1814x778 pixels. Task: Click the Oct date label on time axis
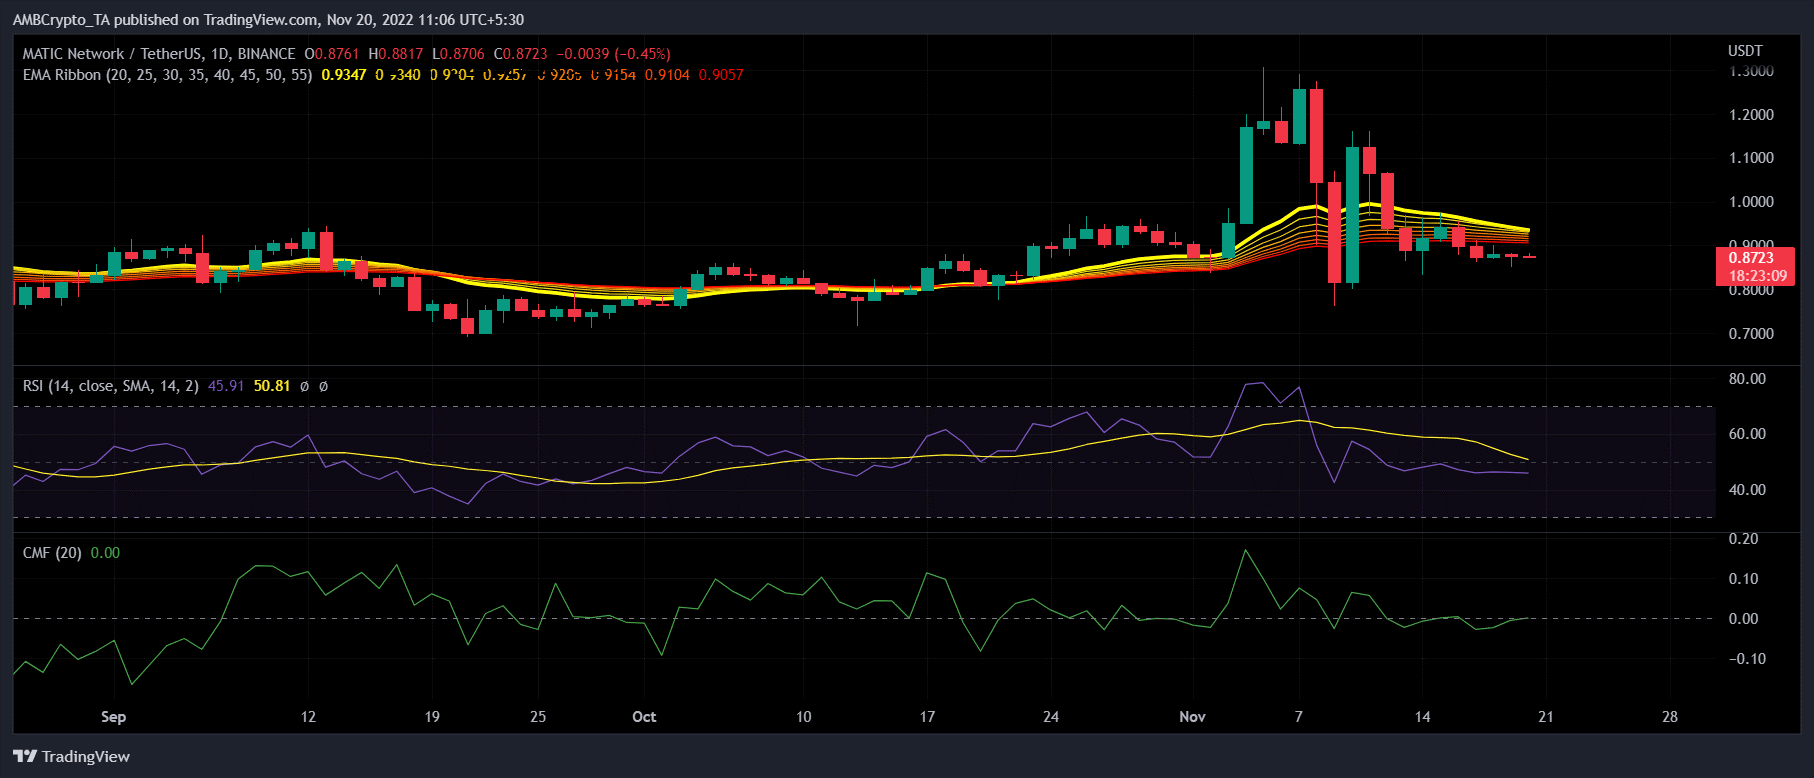[x=644, y=717]
